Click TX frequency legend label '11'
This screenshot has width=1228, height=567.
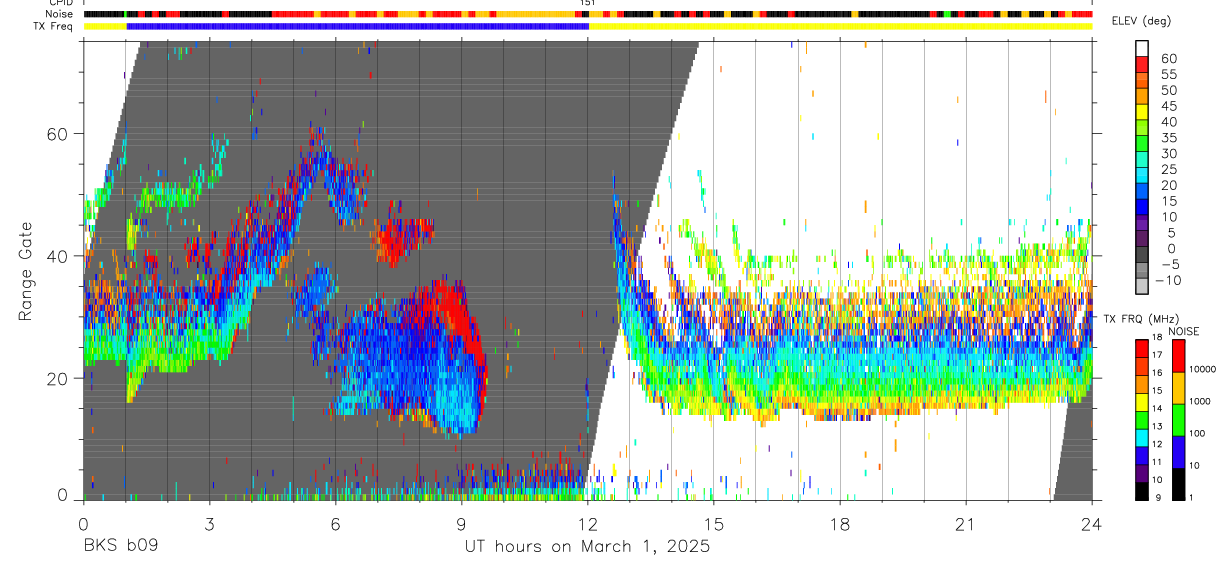tap(1158, 462)
